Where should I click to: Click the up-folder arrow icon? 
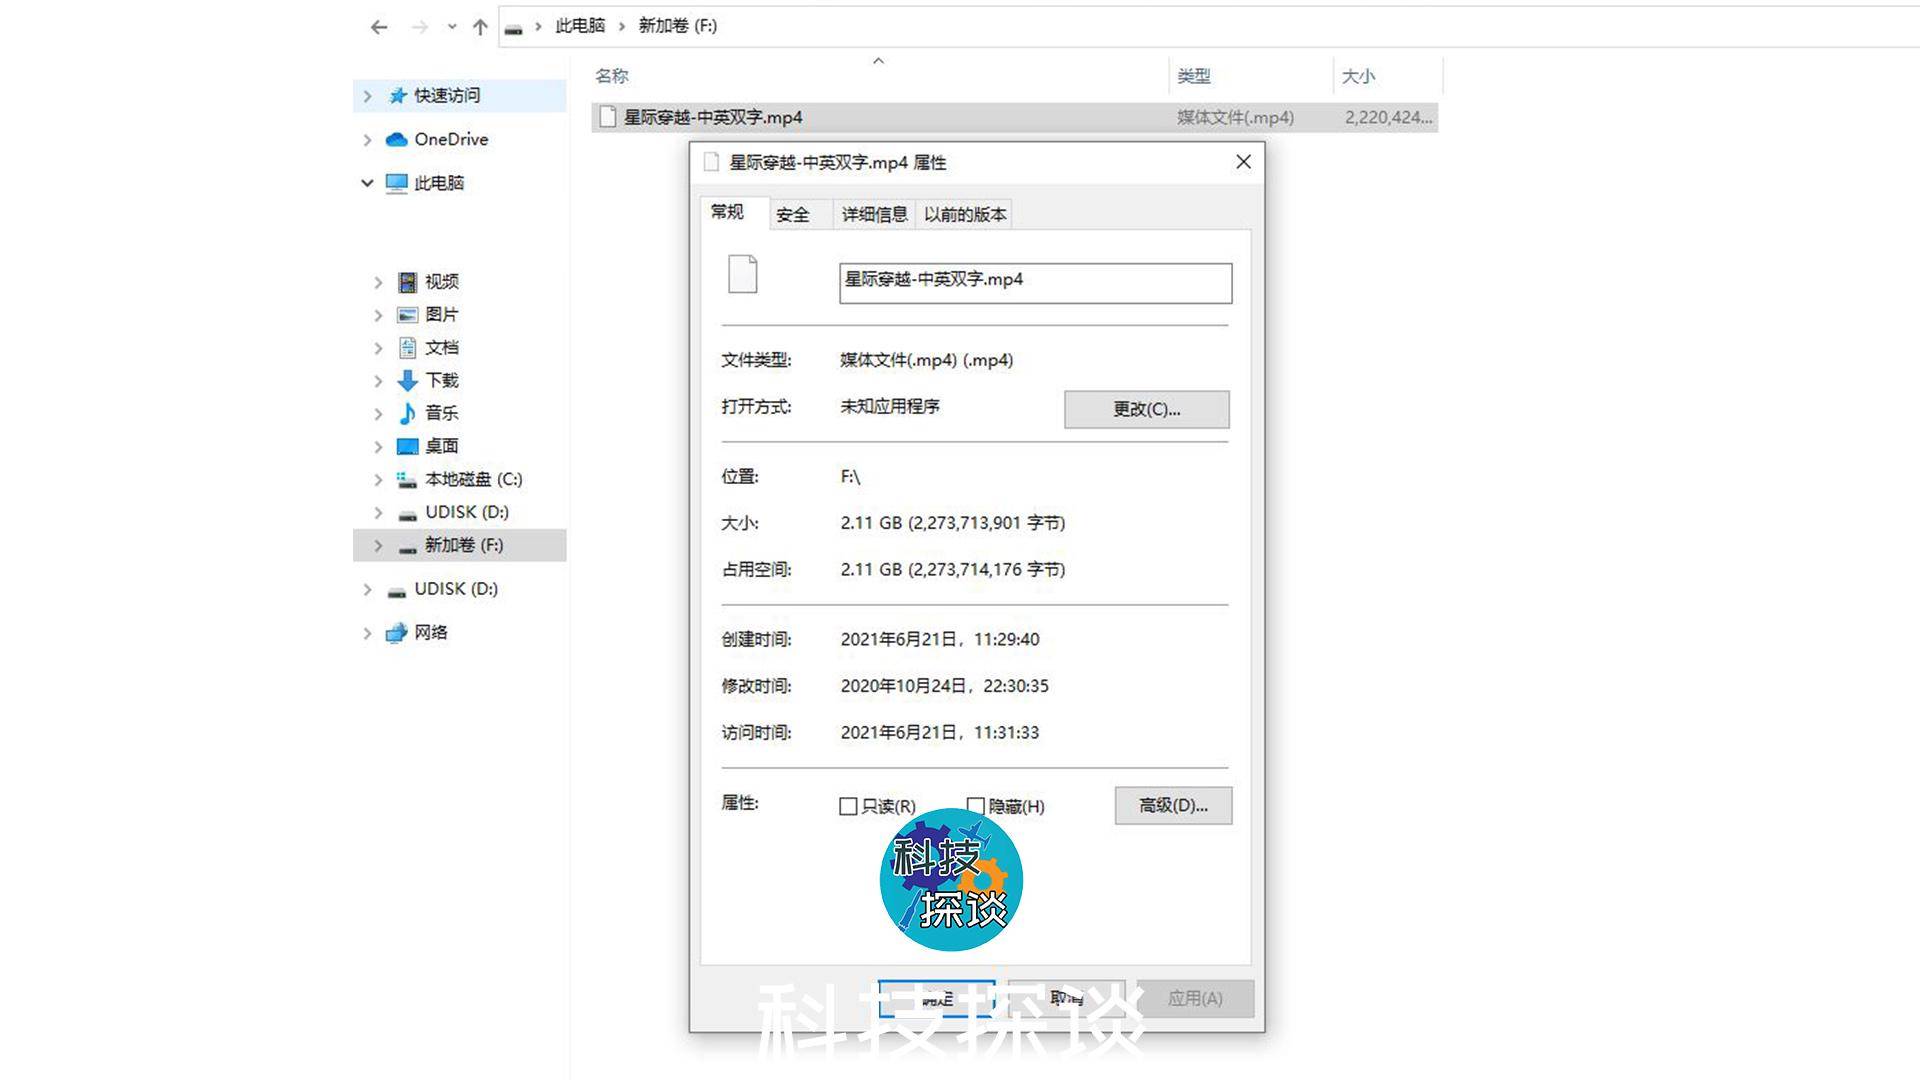click(480, 27)
